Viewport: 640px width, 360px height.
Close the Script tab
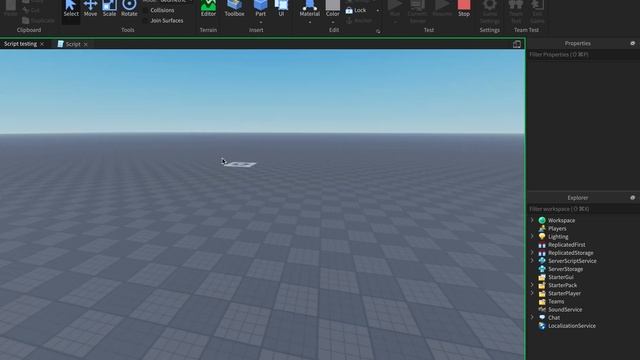86,44
